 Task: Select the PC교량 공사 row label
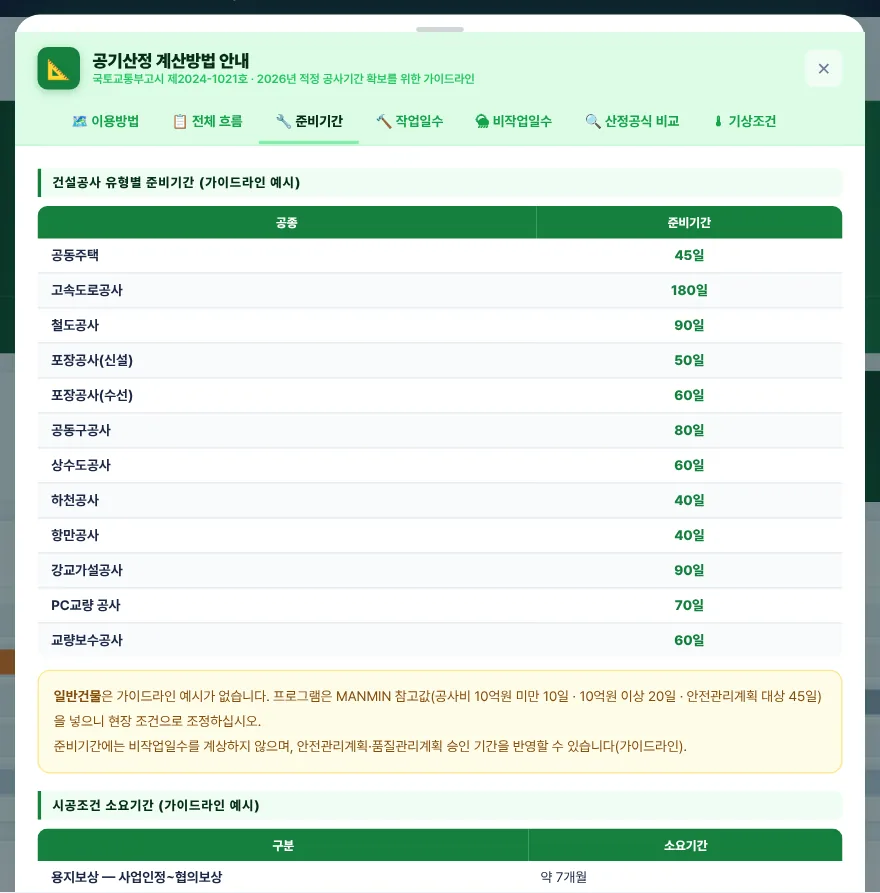click(x=85, y=605)
